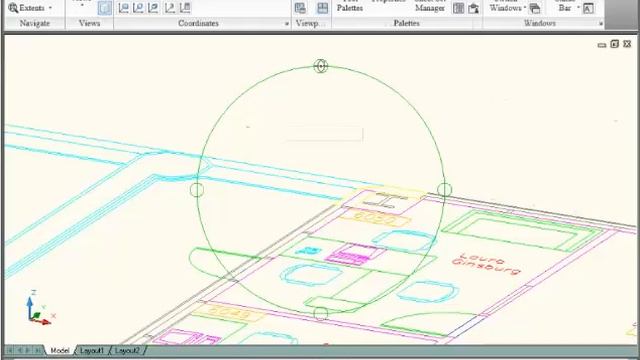Click the previous-tab arrow beside Model tab

point(19,350)
